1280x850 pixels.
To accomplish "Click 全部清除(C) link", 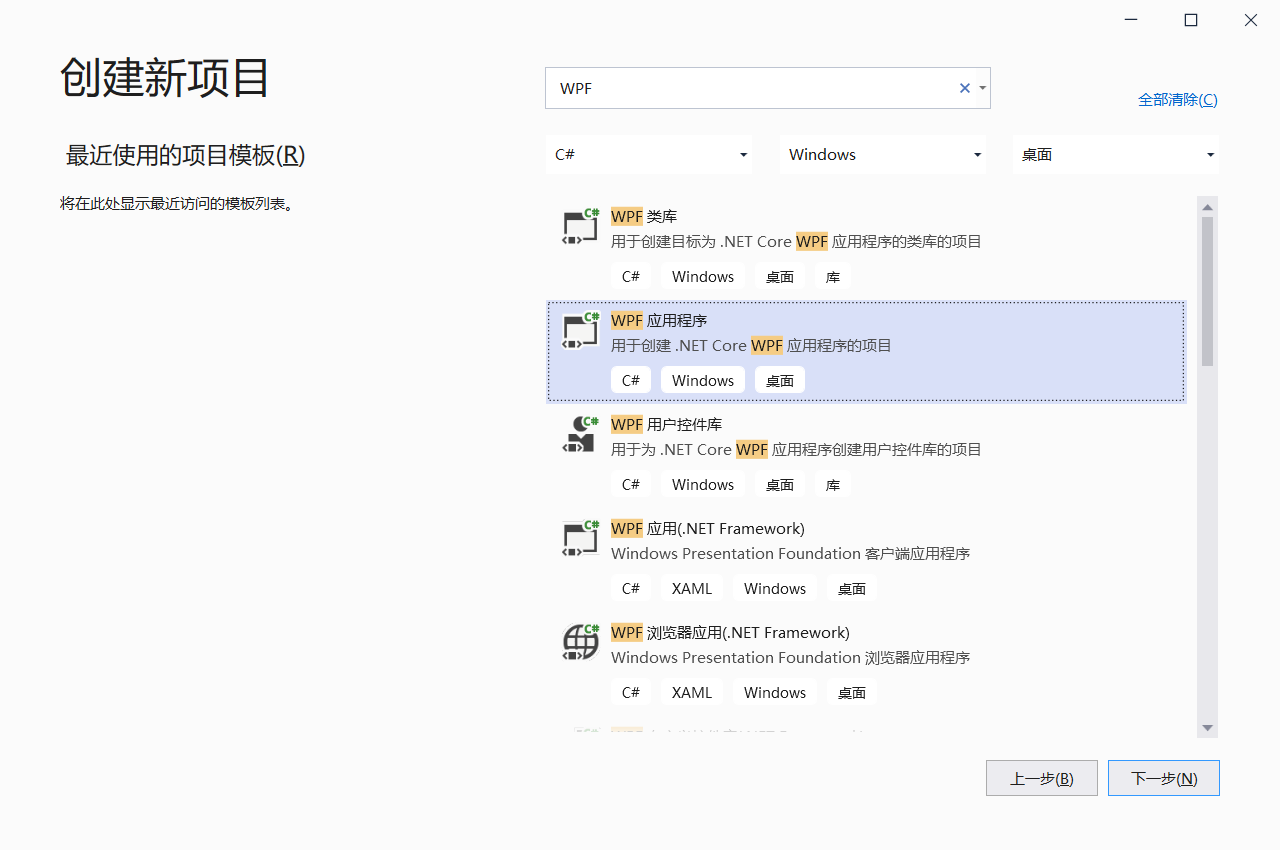I will [1178, 100].
